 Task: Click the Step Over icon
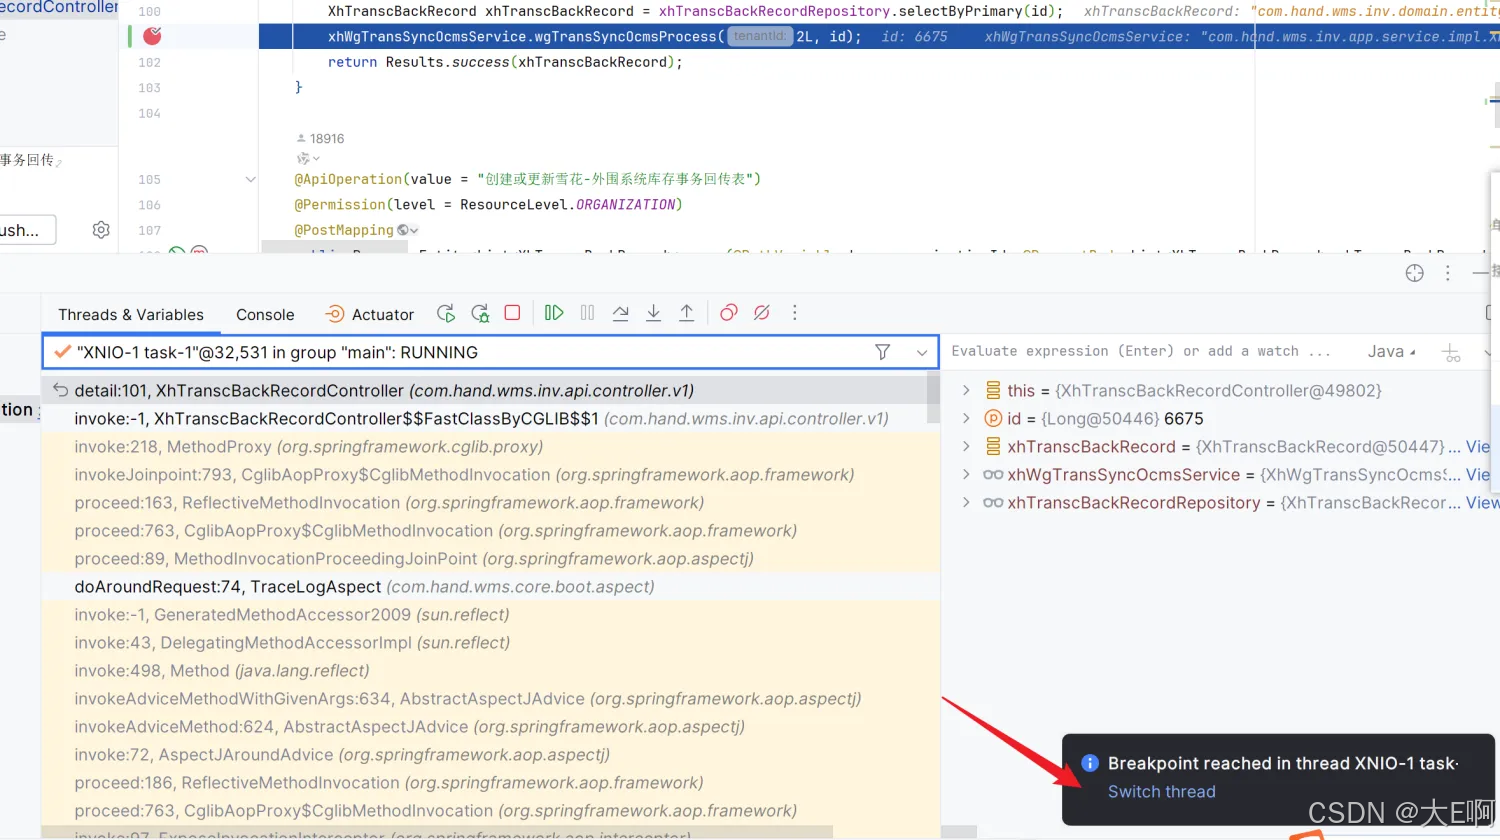621,313
